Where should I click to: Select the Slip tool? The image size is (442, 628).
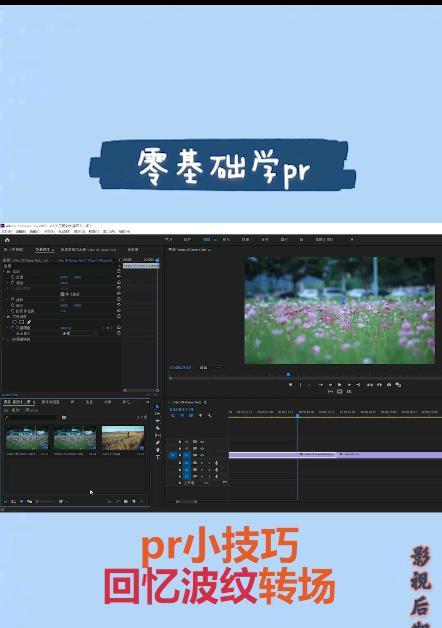pyautogui.click(x=157, y=435)
